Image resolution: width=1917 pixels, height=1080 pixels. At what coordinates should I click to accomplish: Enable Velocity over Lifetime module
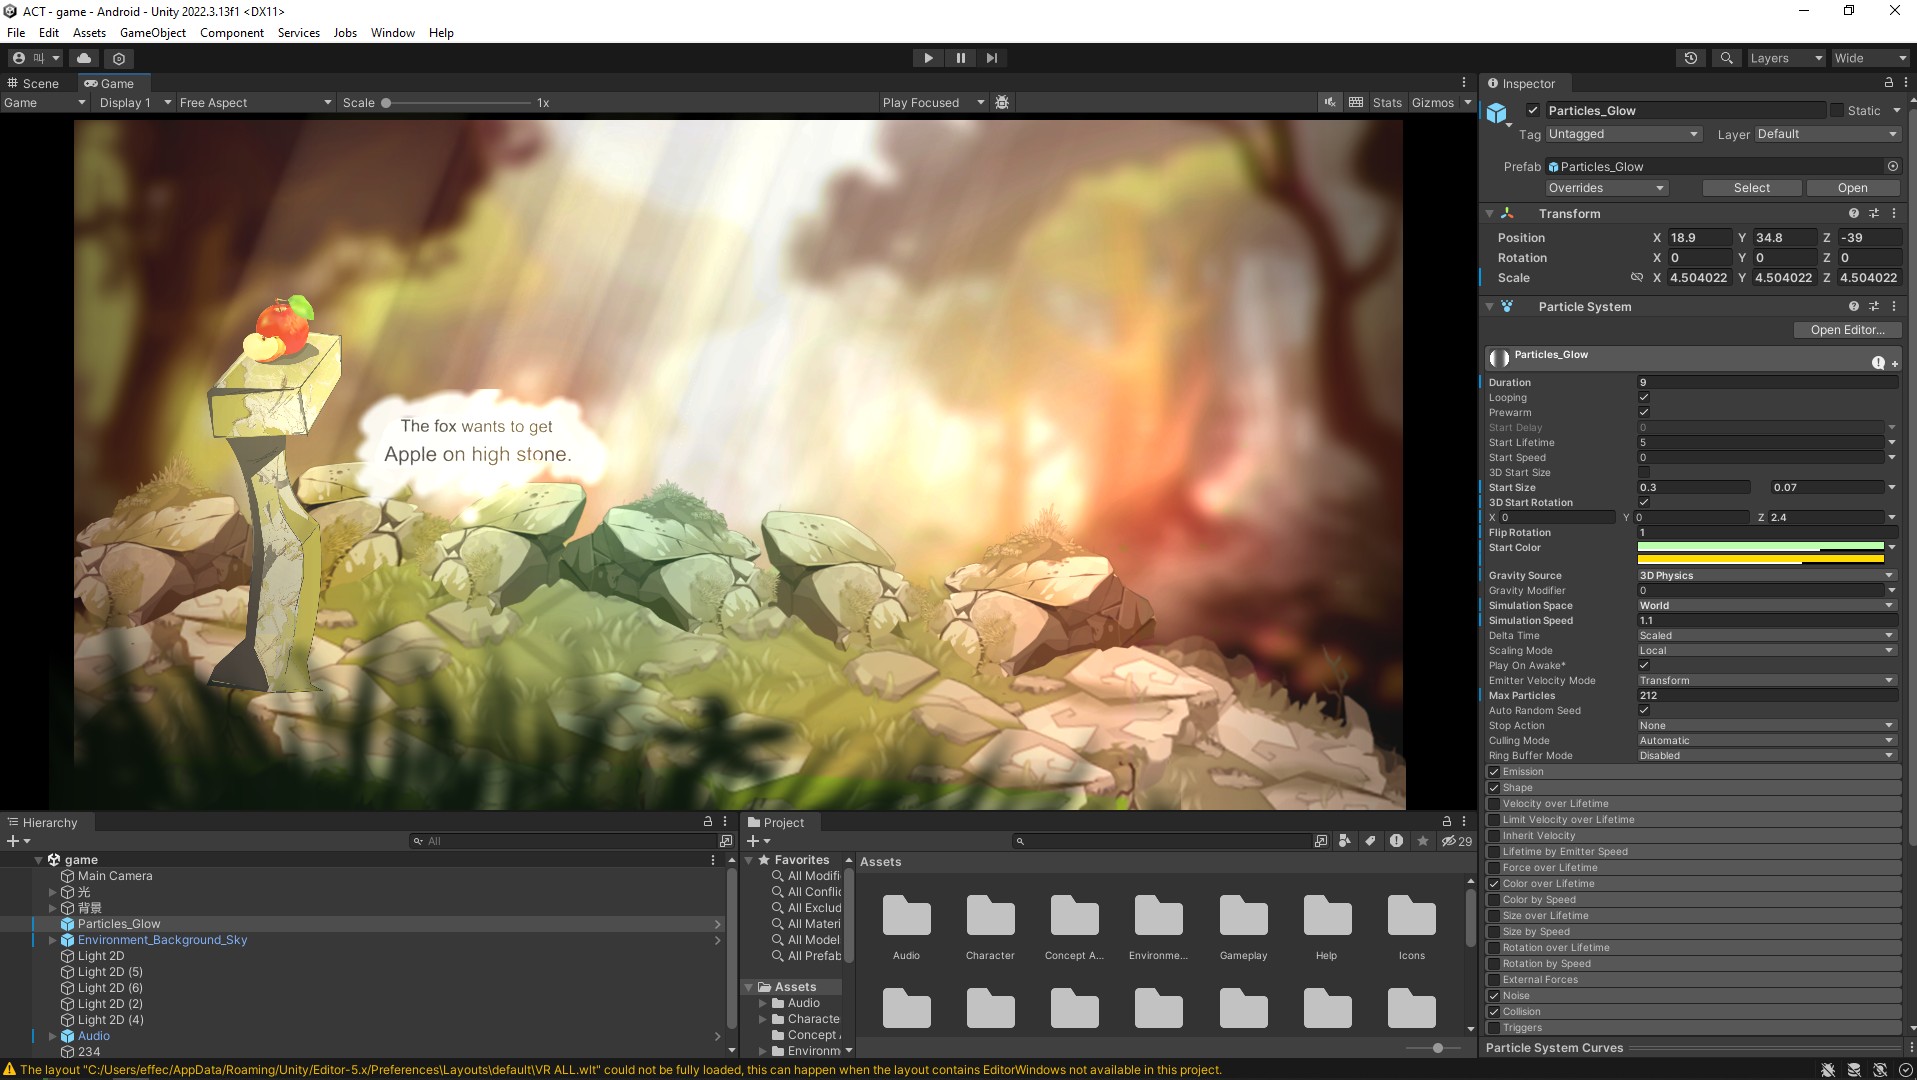click(x=1494, y=803)
